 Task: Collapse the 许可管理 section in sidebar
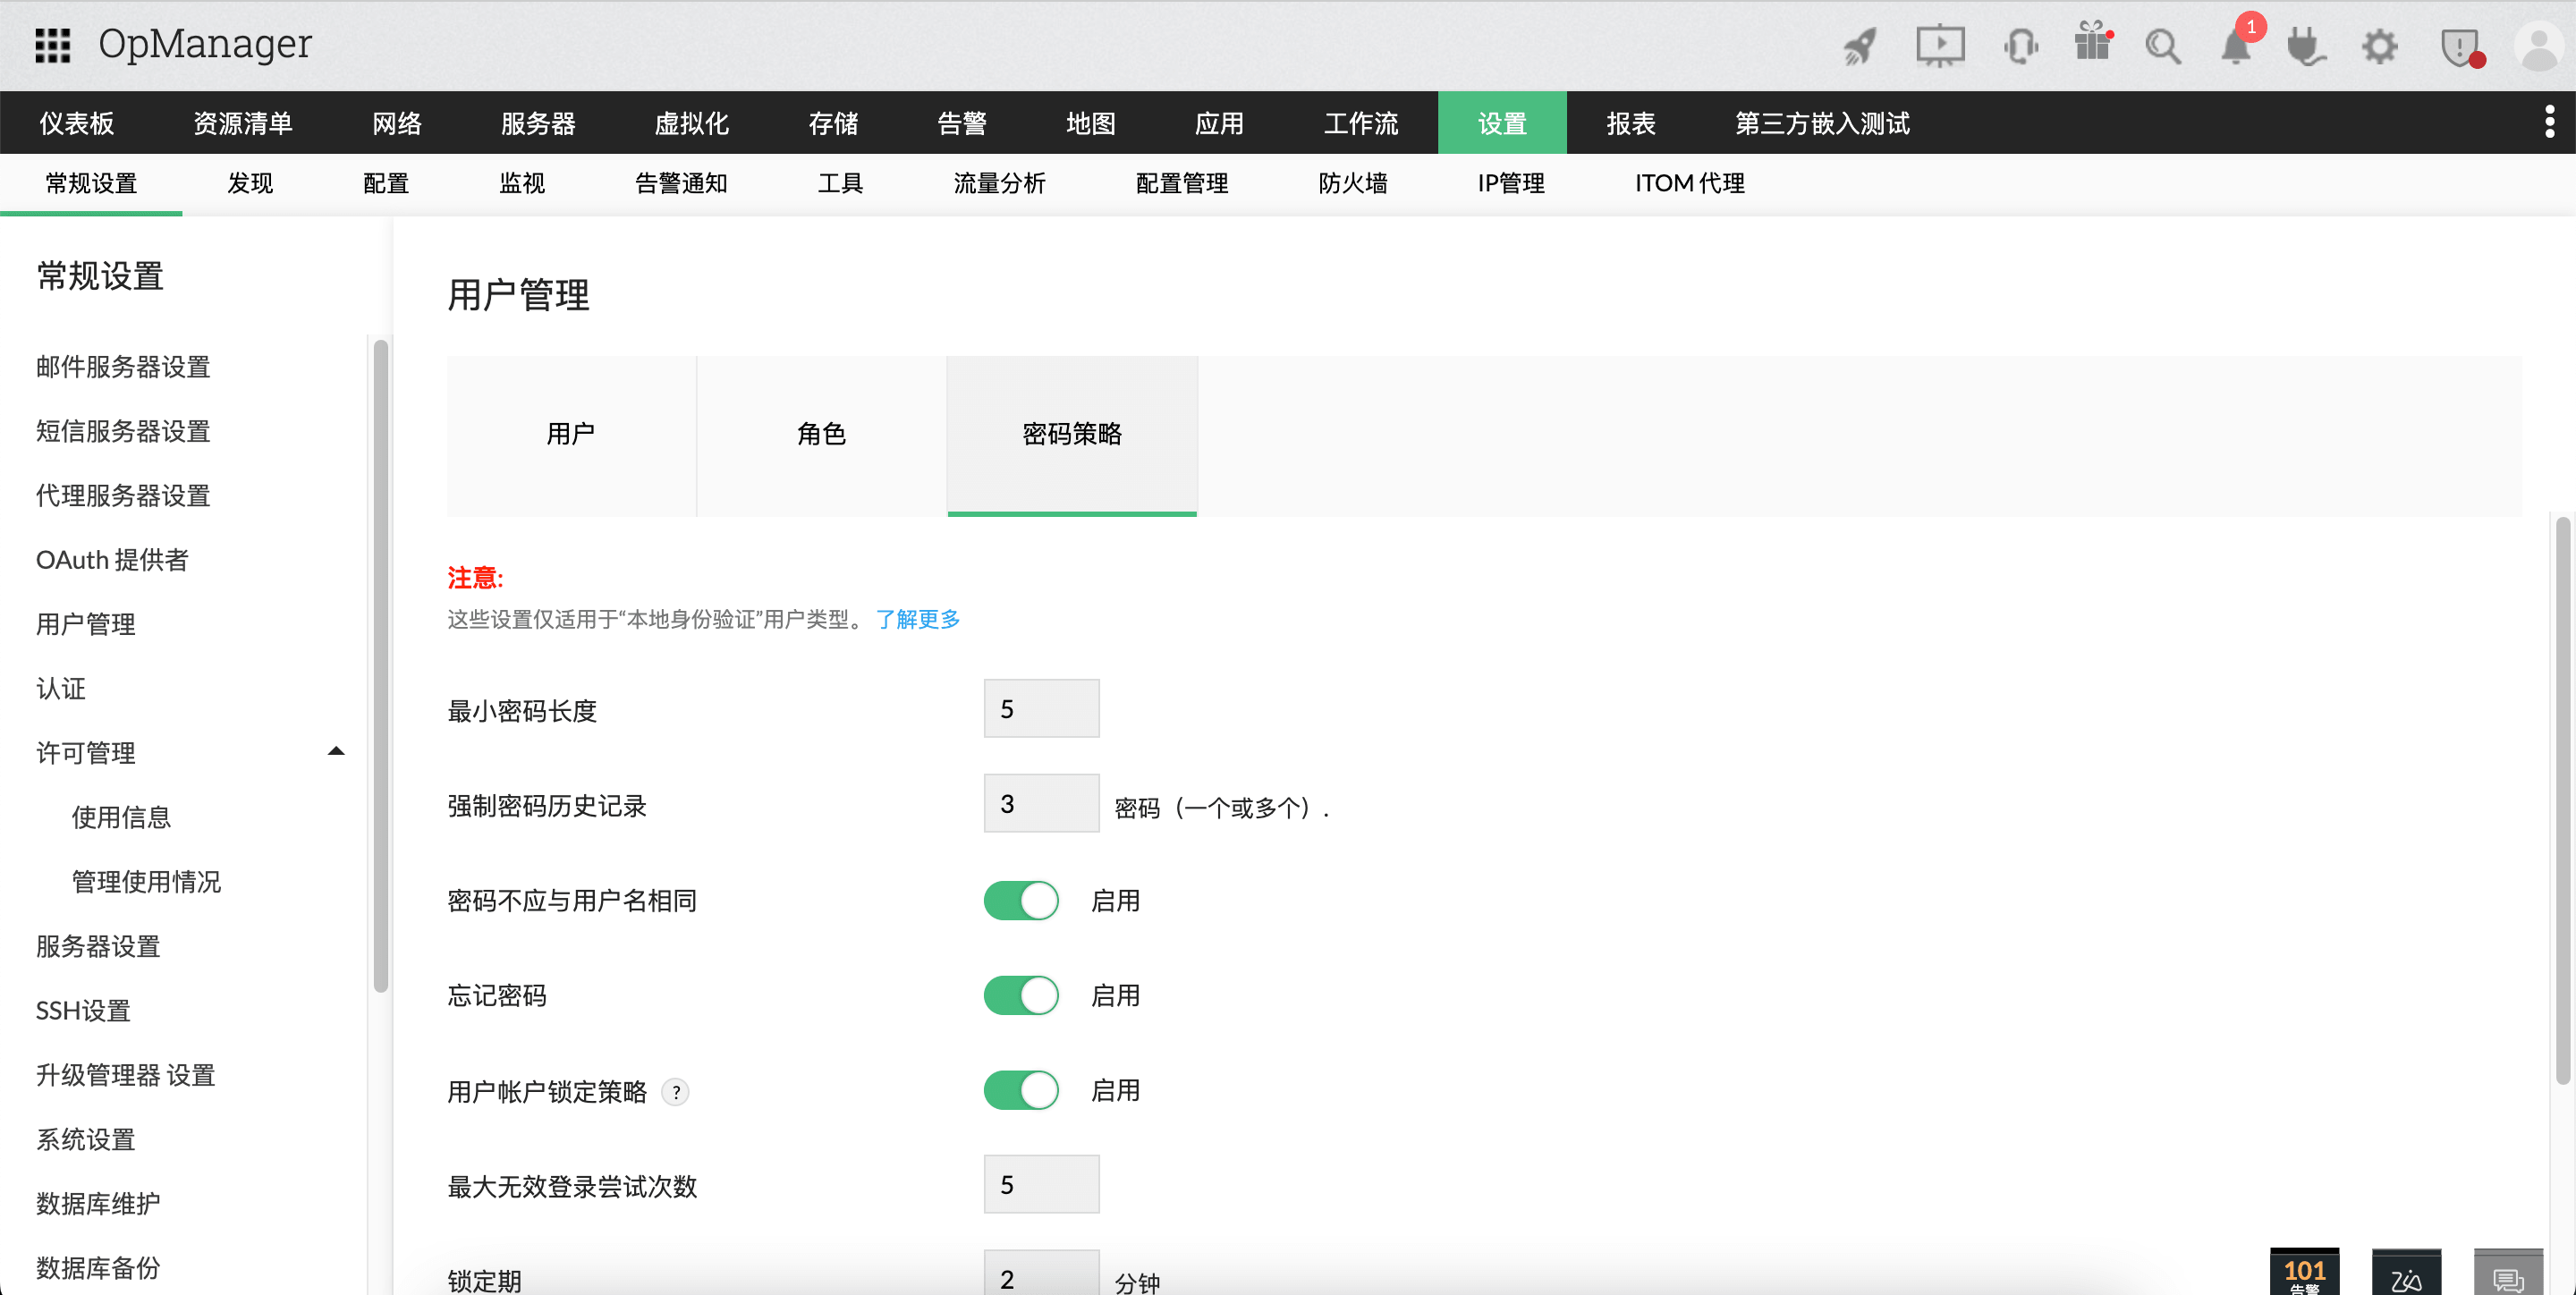[x=336, y=751]
